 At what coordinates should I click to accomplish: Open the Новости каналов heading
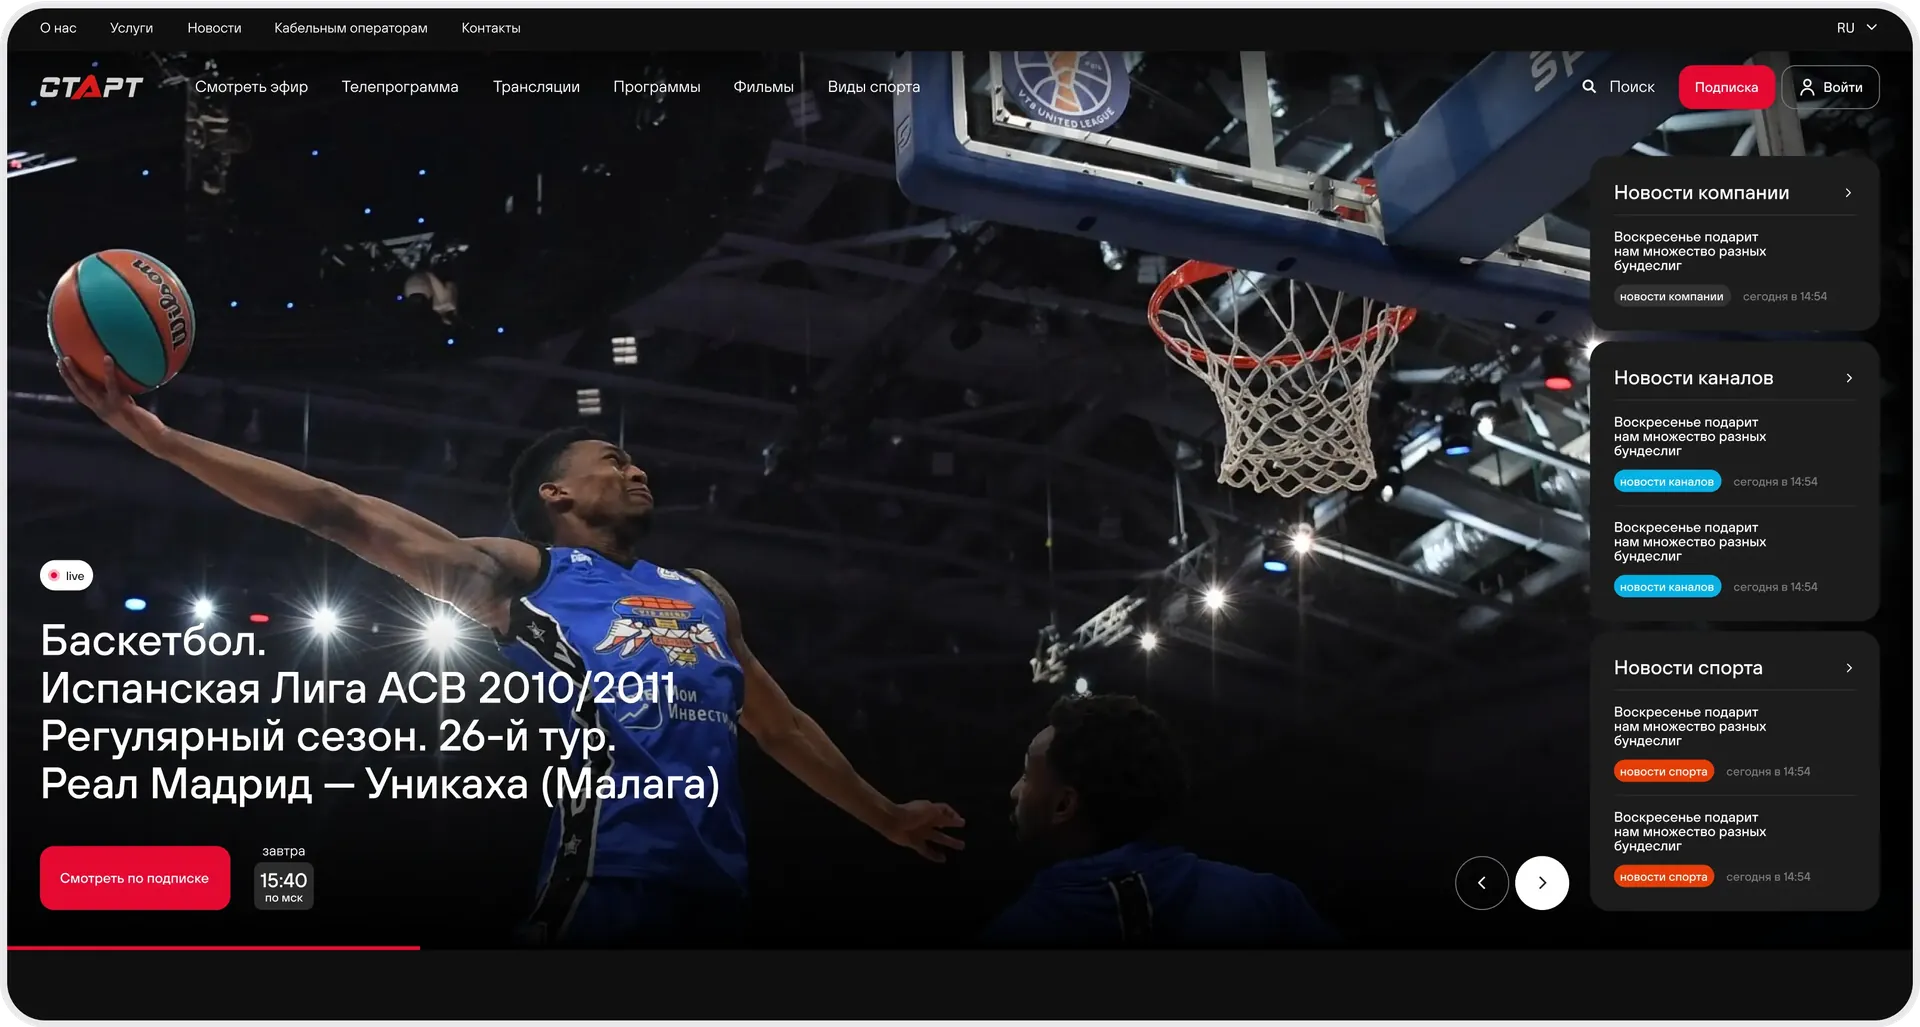point(1693,378)
